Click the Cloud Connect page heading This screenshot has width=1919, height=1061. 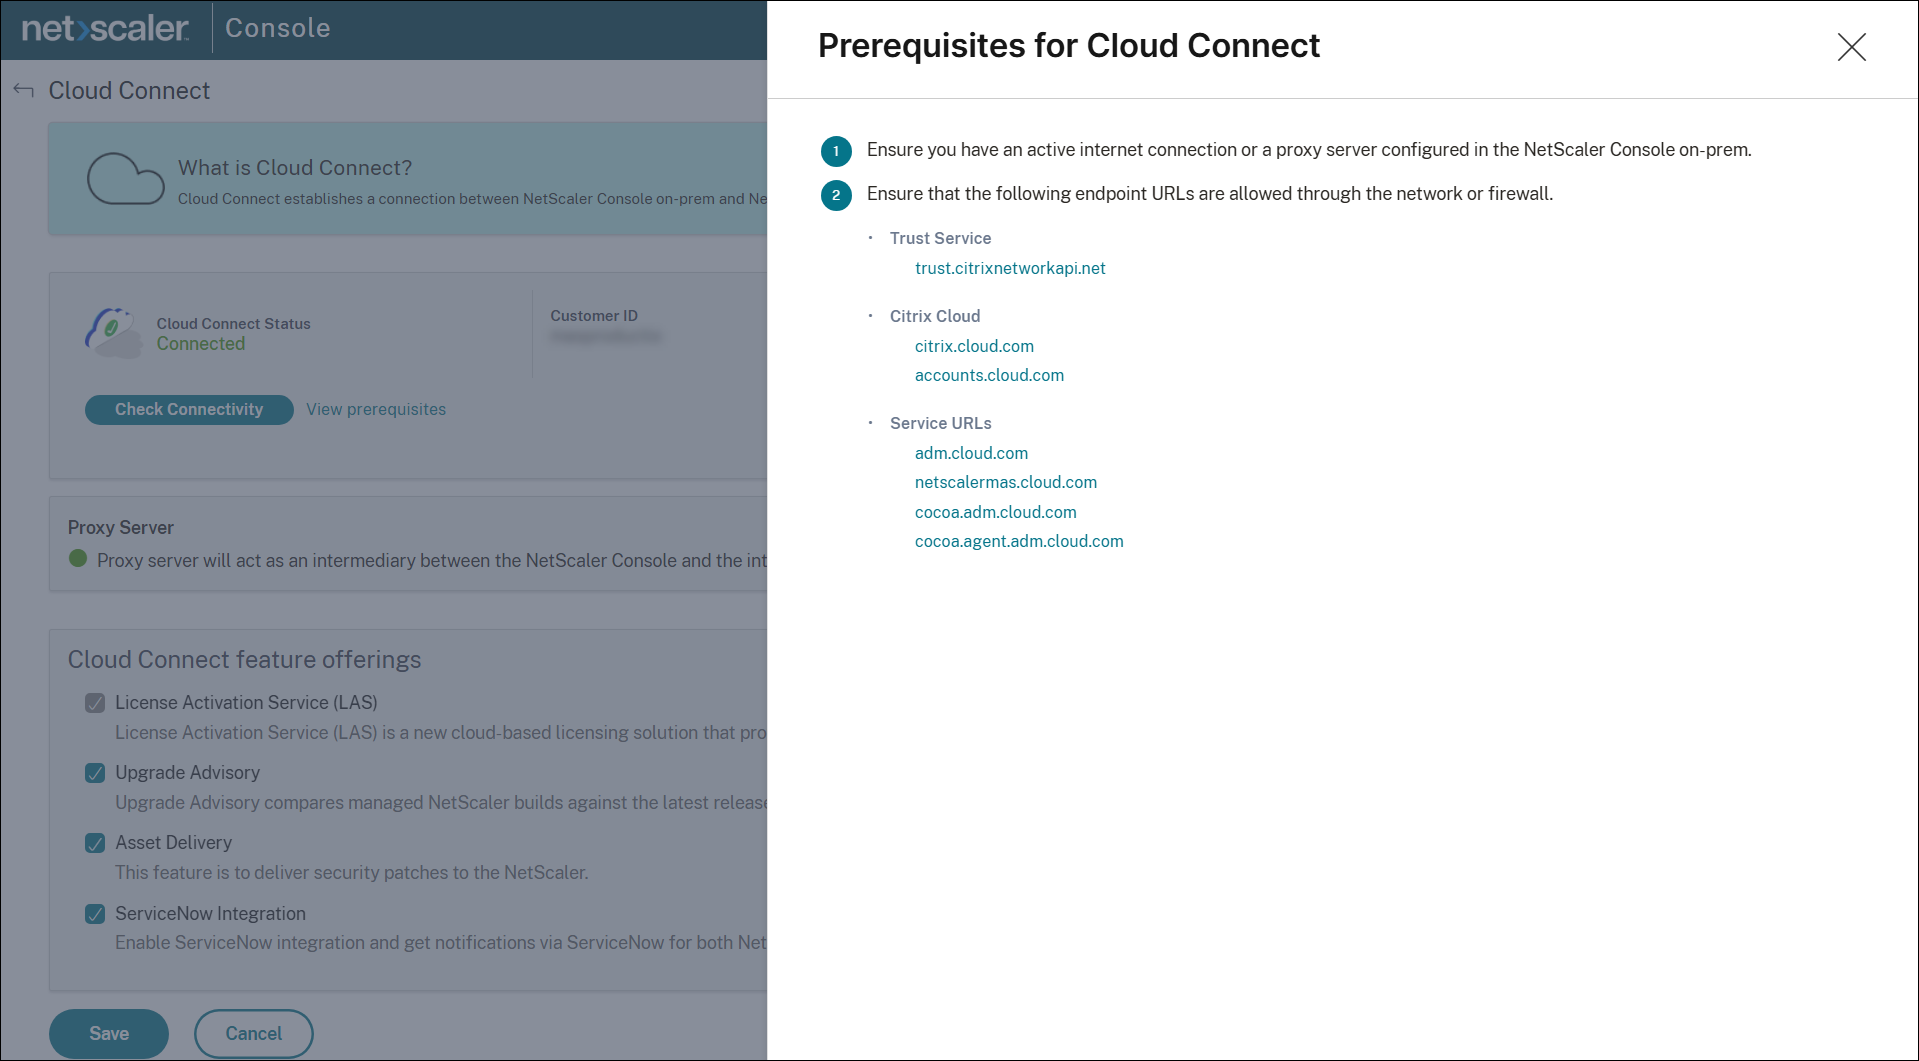129,90
